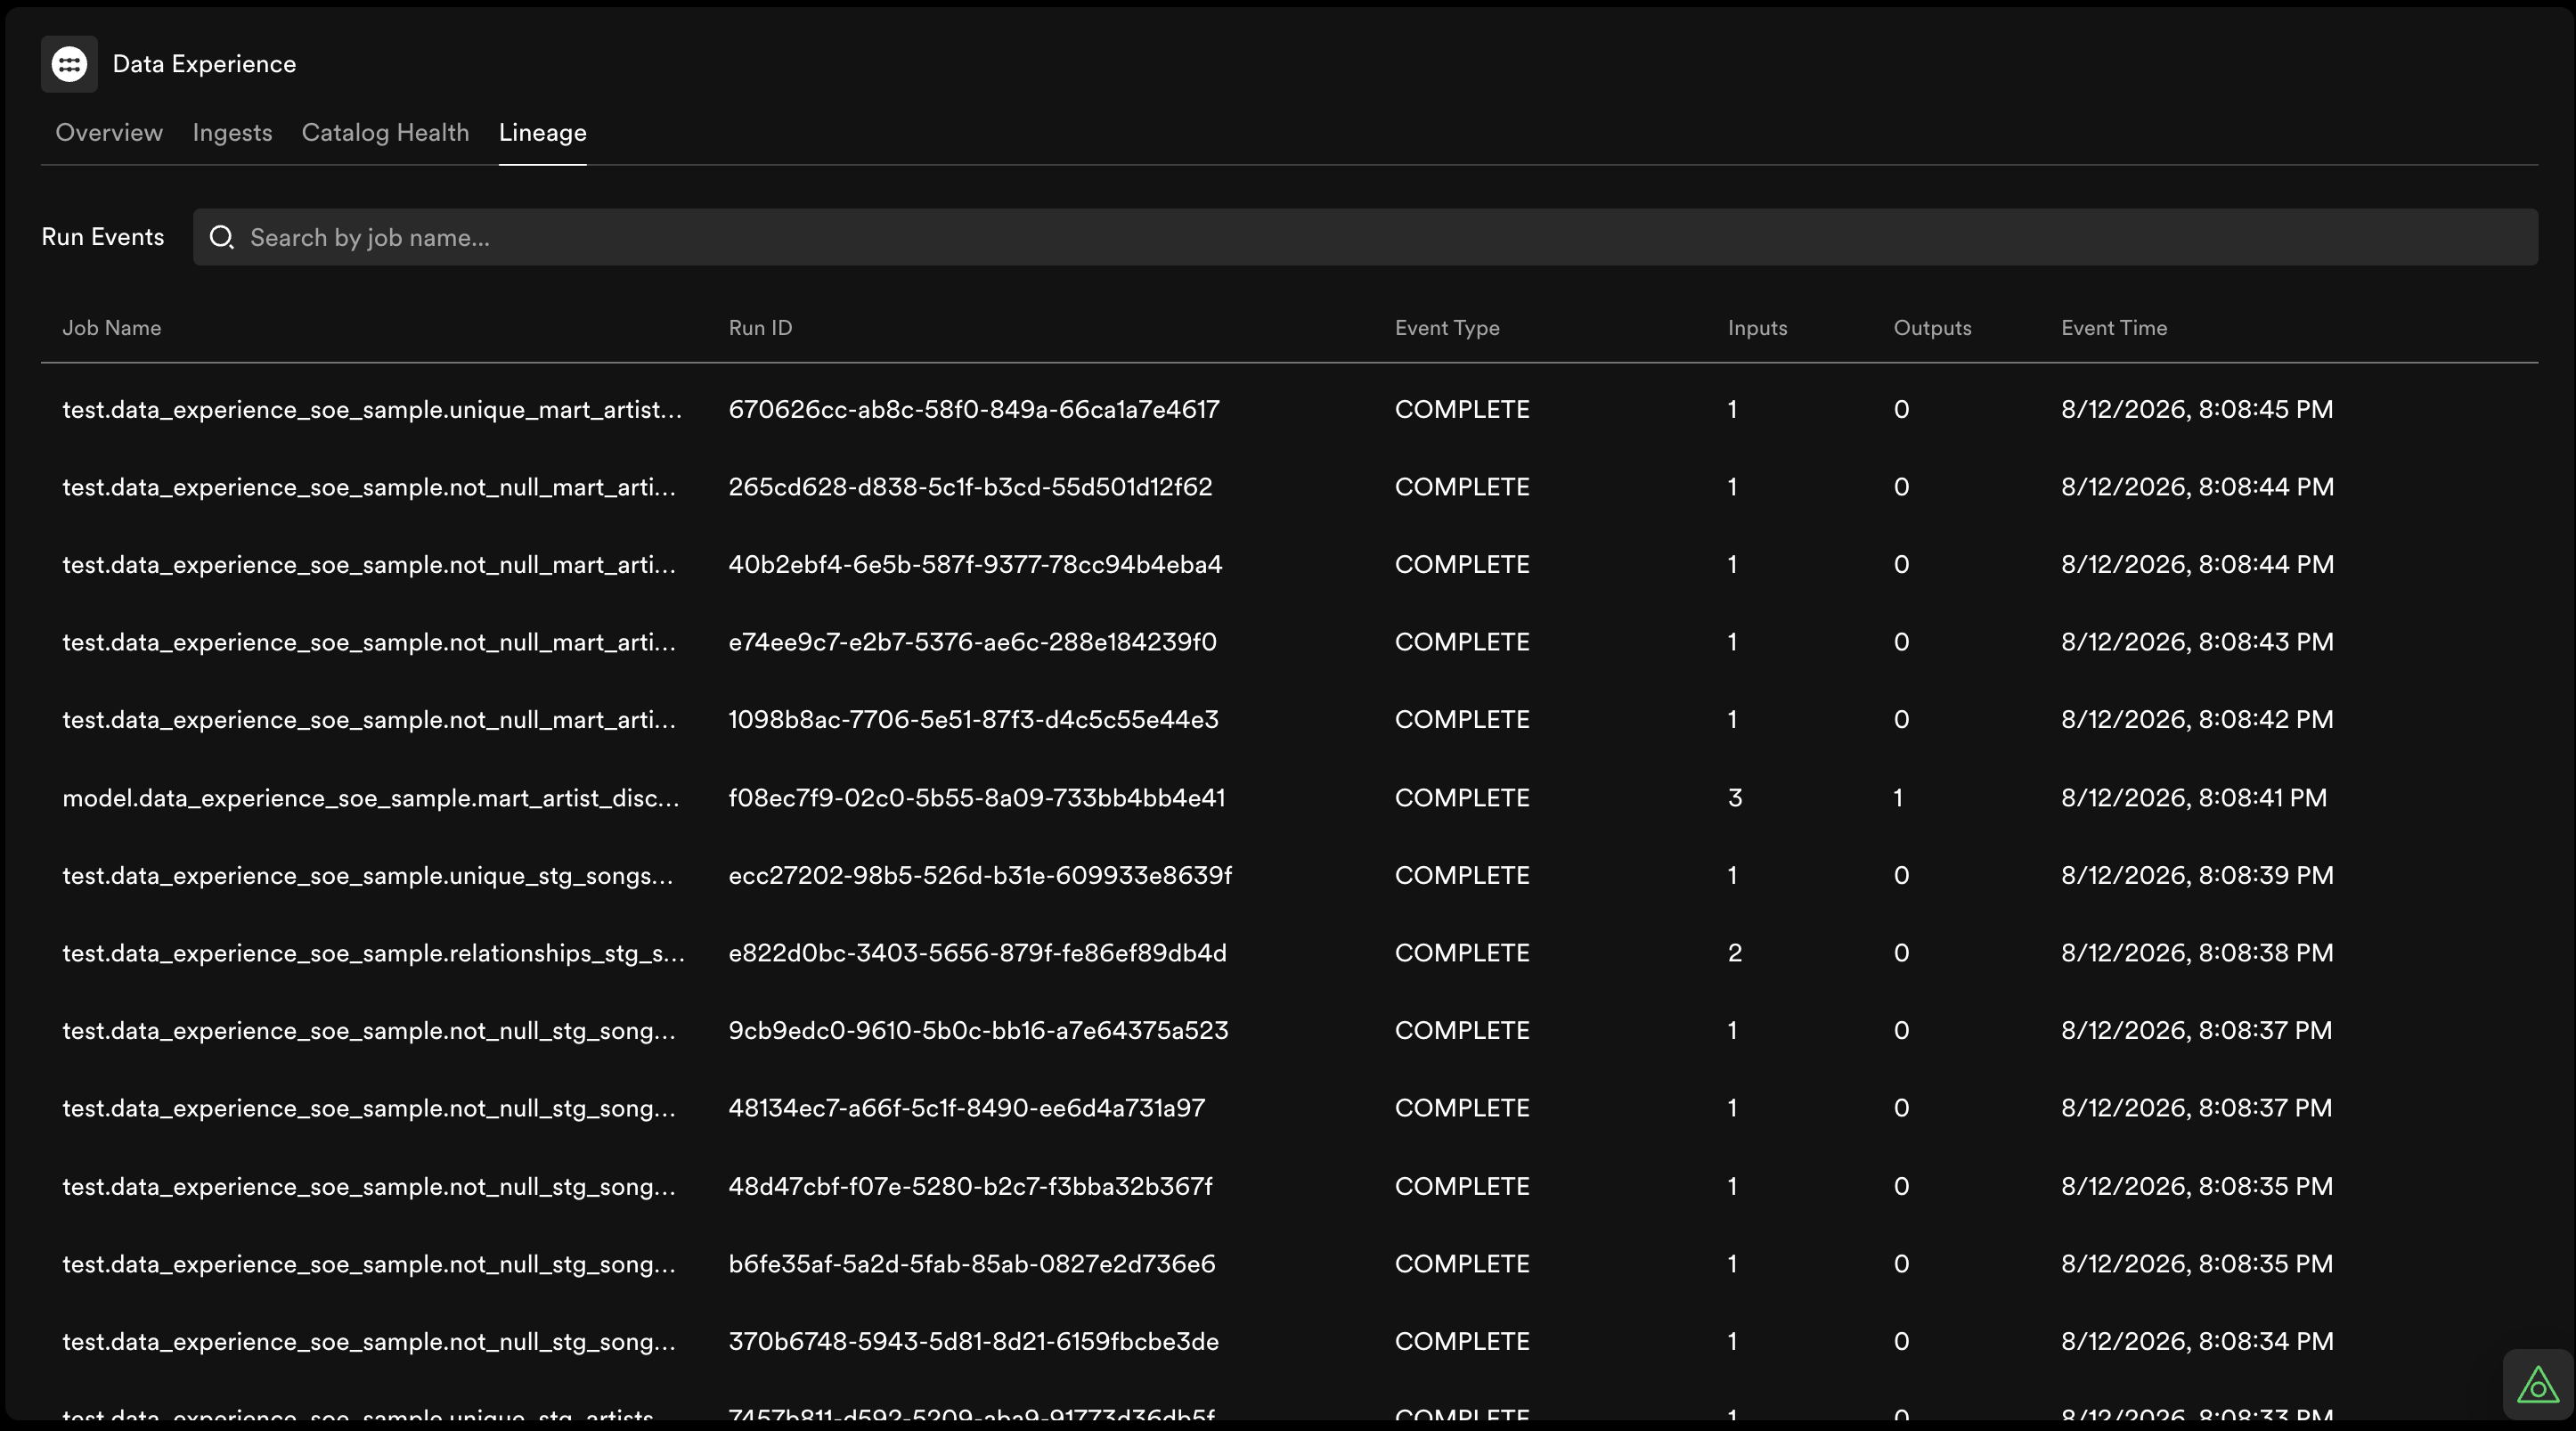
Task: Switch to the Ingests tab
Action: click(232, 132)
